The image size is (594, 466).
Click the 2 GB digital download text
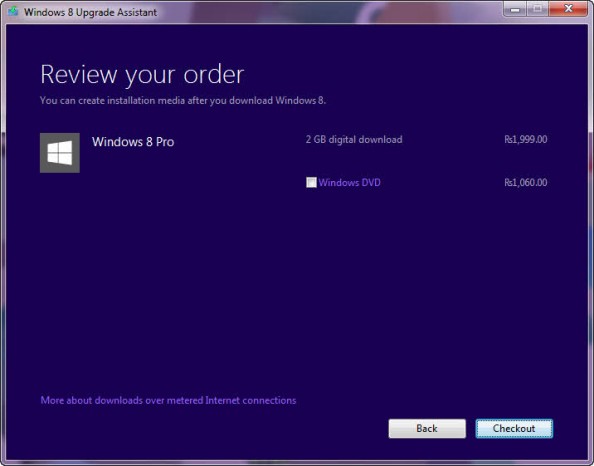tap(354, 139)
